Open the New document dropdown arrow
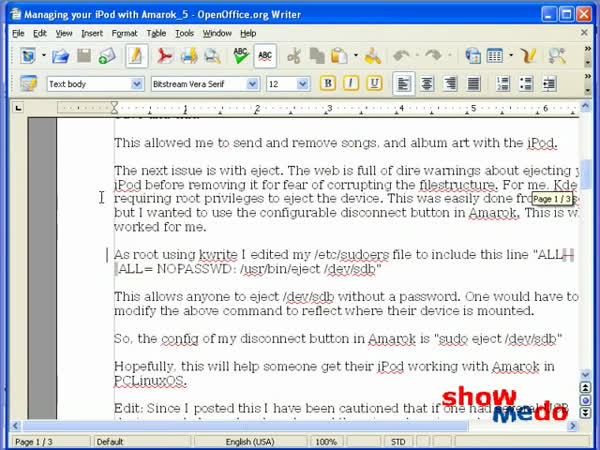This screenshot has height=450, width=600. coord(44,56)
